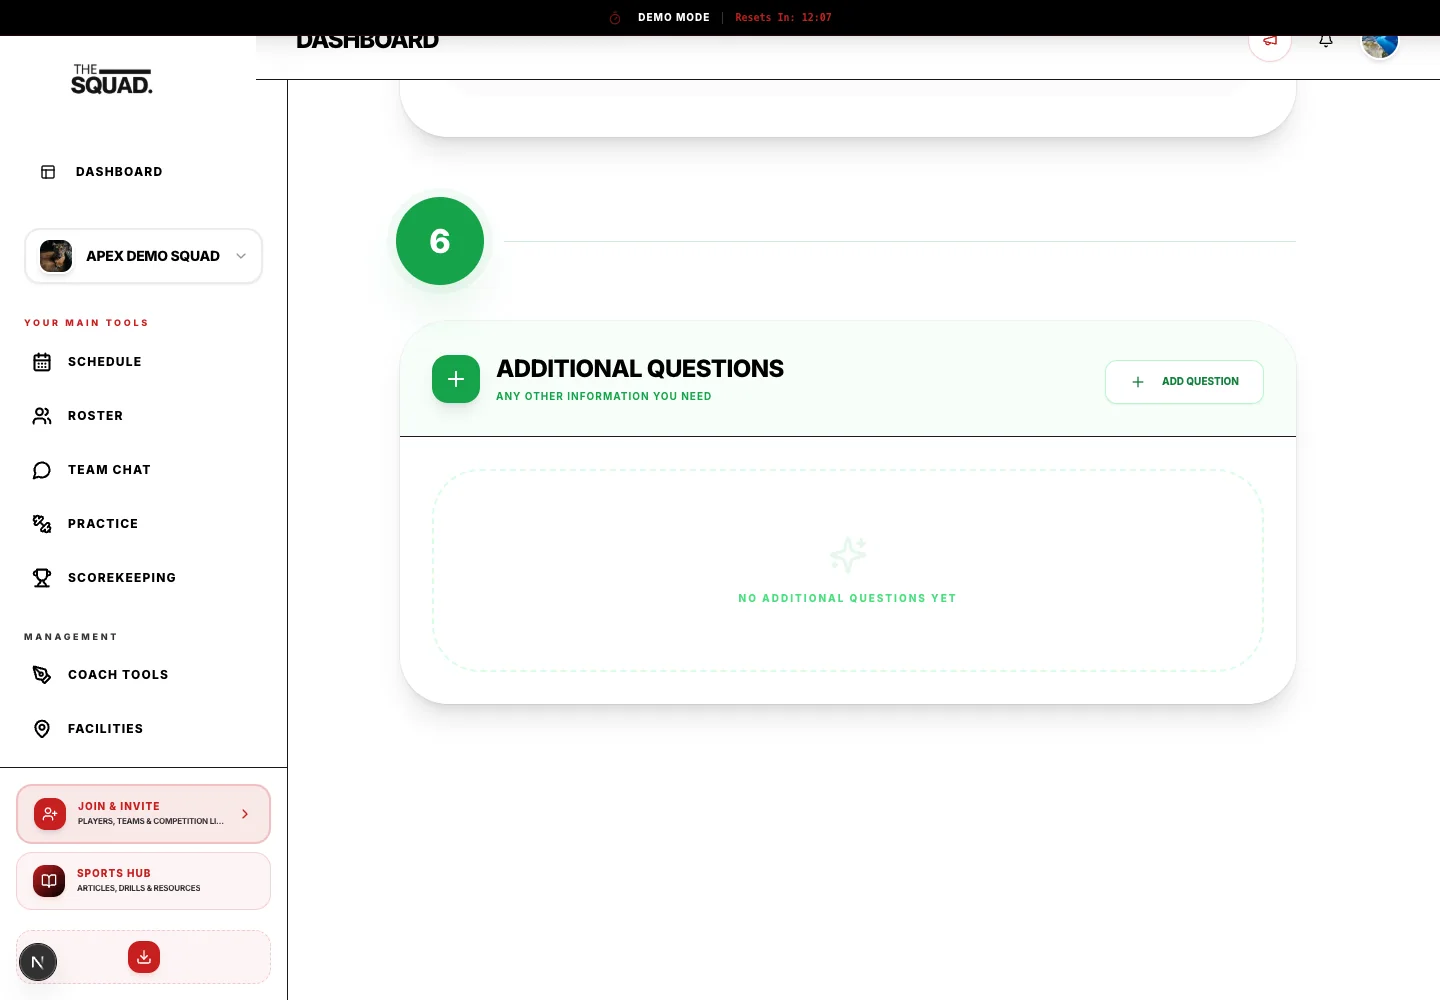Go to the Dashboard menu item
The image size is (1440, 1000).
(x=119, y=172)
